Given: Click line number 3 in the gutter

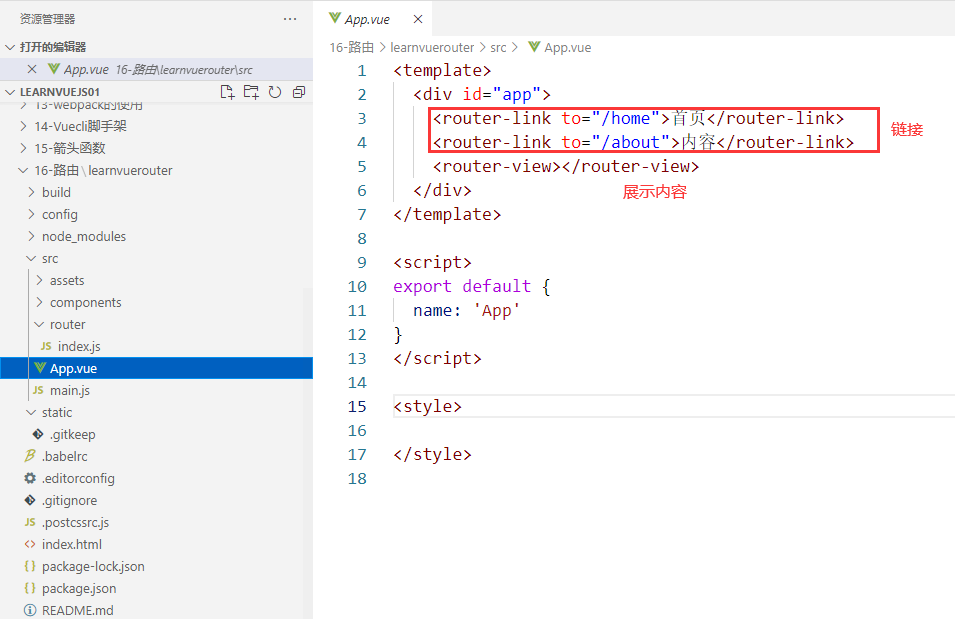Looking at the screenshot, I should tap(362, 118).
